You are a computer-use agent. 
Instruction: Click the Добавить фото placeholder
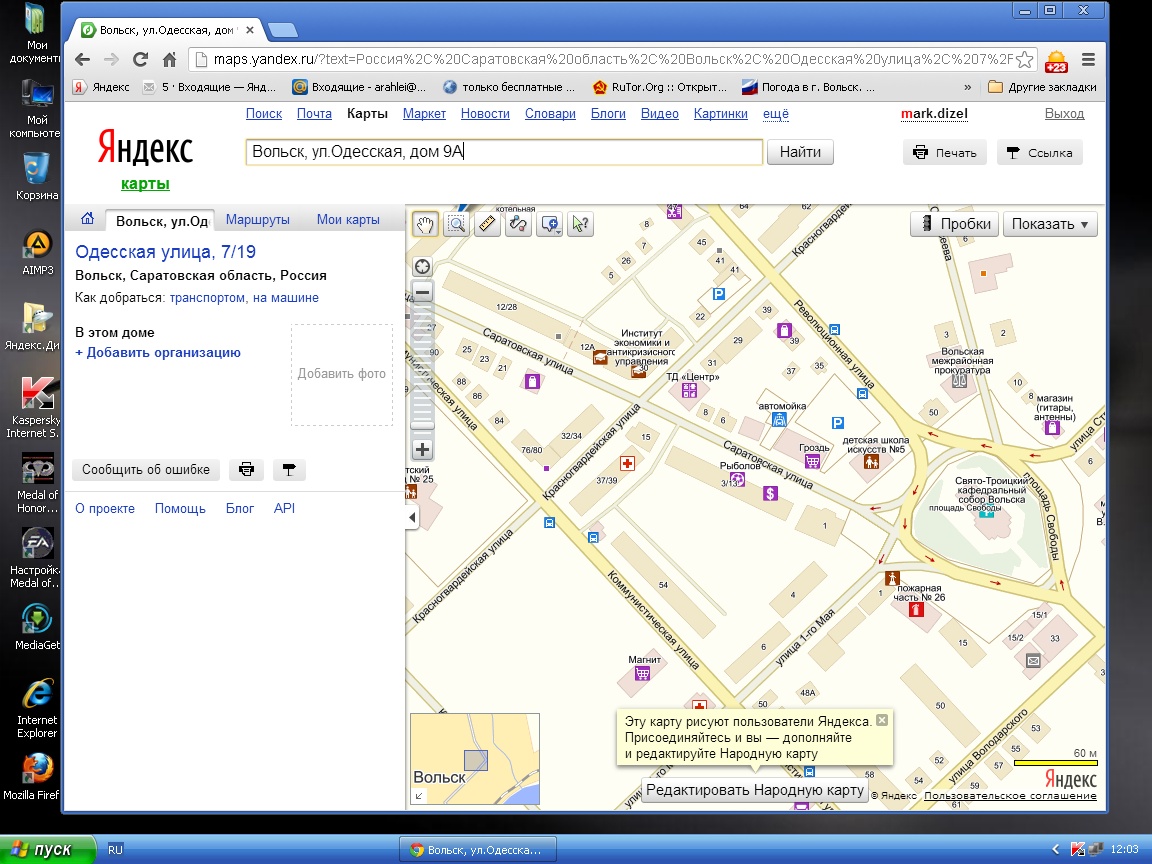(x=342, y=375)
